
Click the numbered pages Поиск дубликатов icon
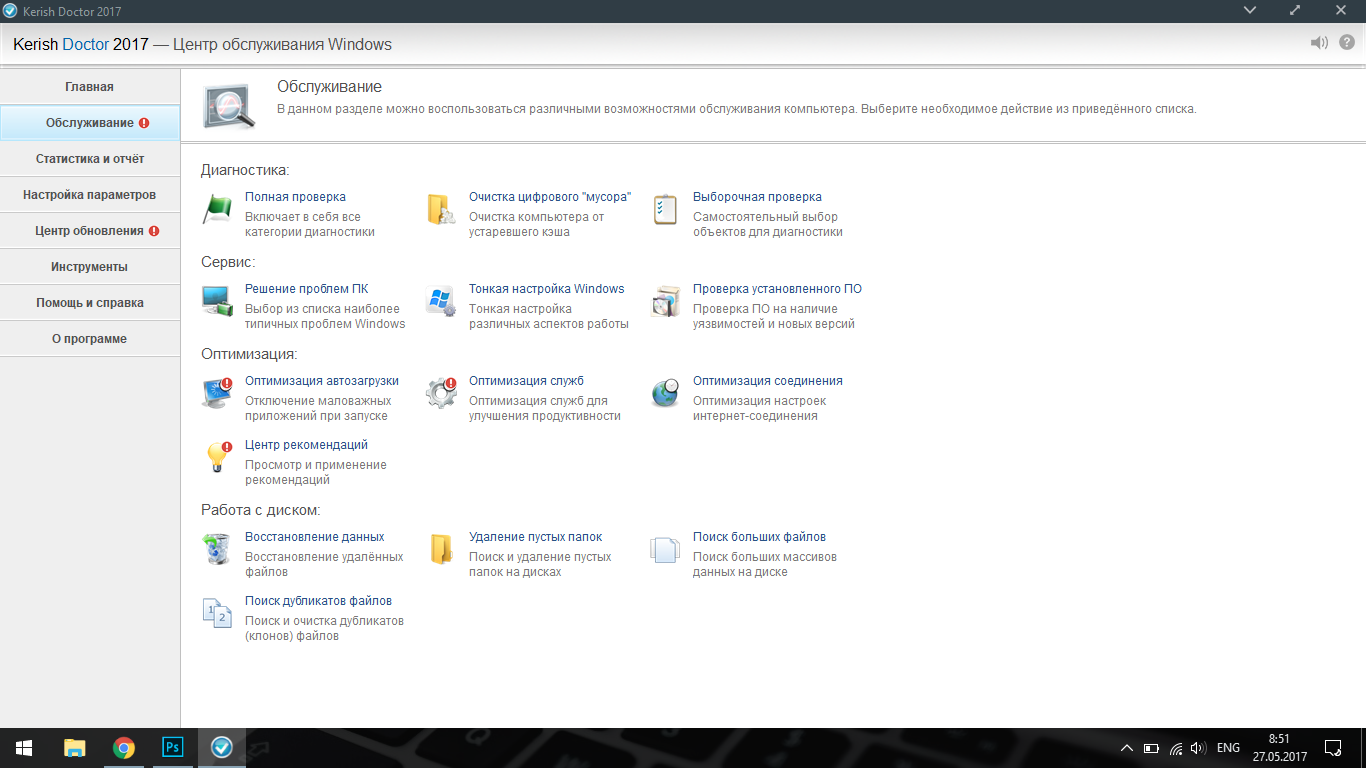click(218, 613)
